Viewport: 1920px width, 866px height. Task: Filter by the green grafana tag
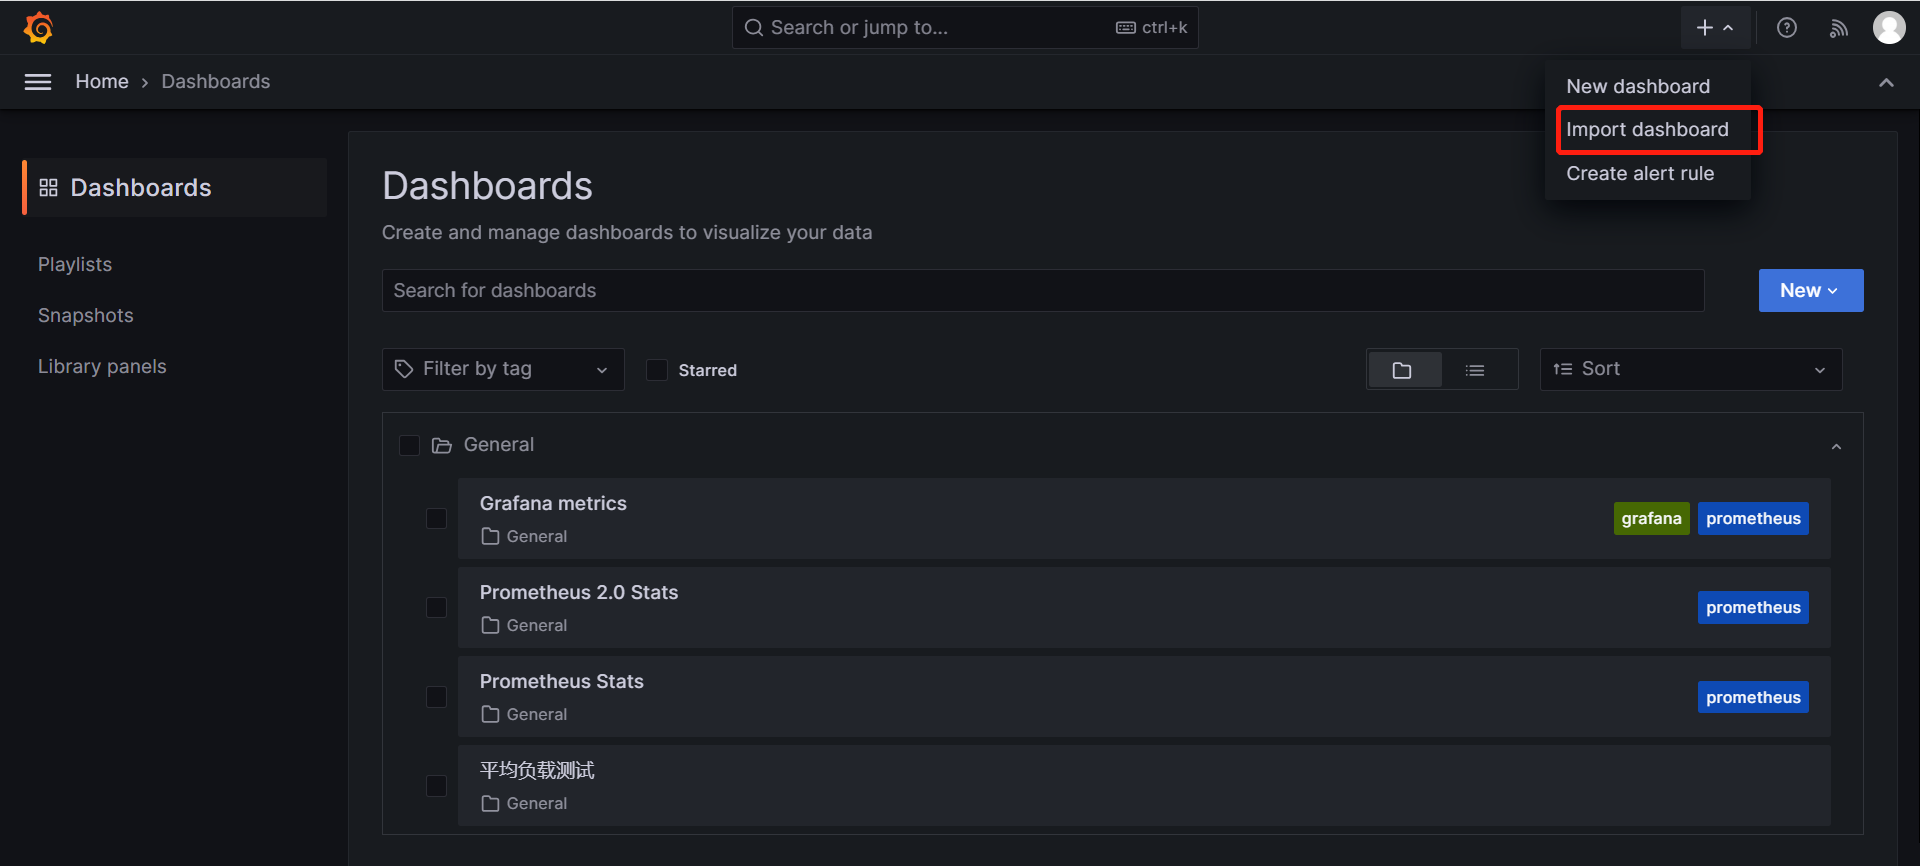pyautogui.click(x=1651, y=519)
